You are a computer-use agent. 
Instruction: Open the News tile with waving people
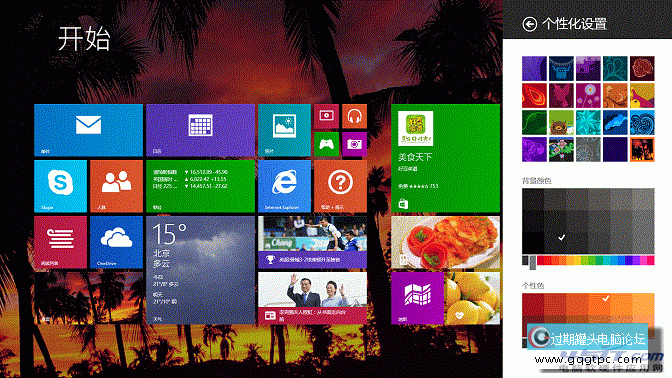coord(312,298)
